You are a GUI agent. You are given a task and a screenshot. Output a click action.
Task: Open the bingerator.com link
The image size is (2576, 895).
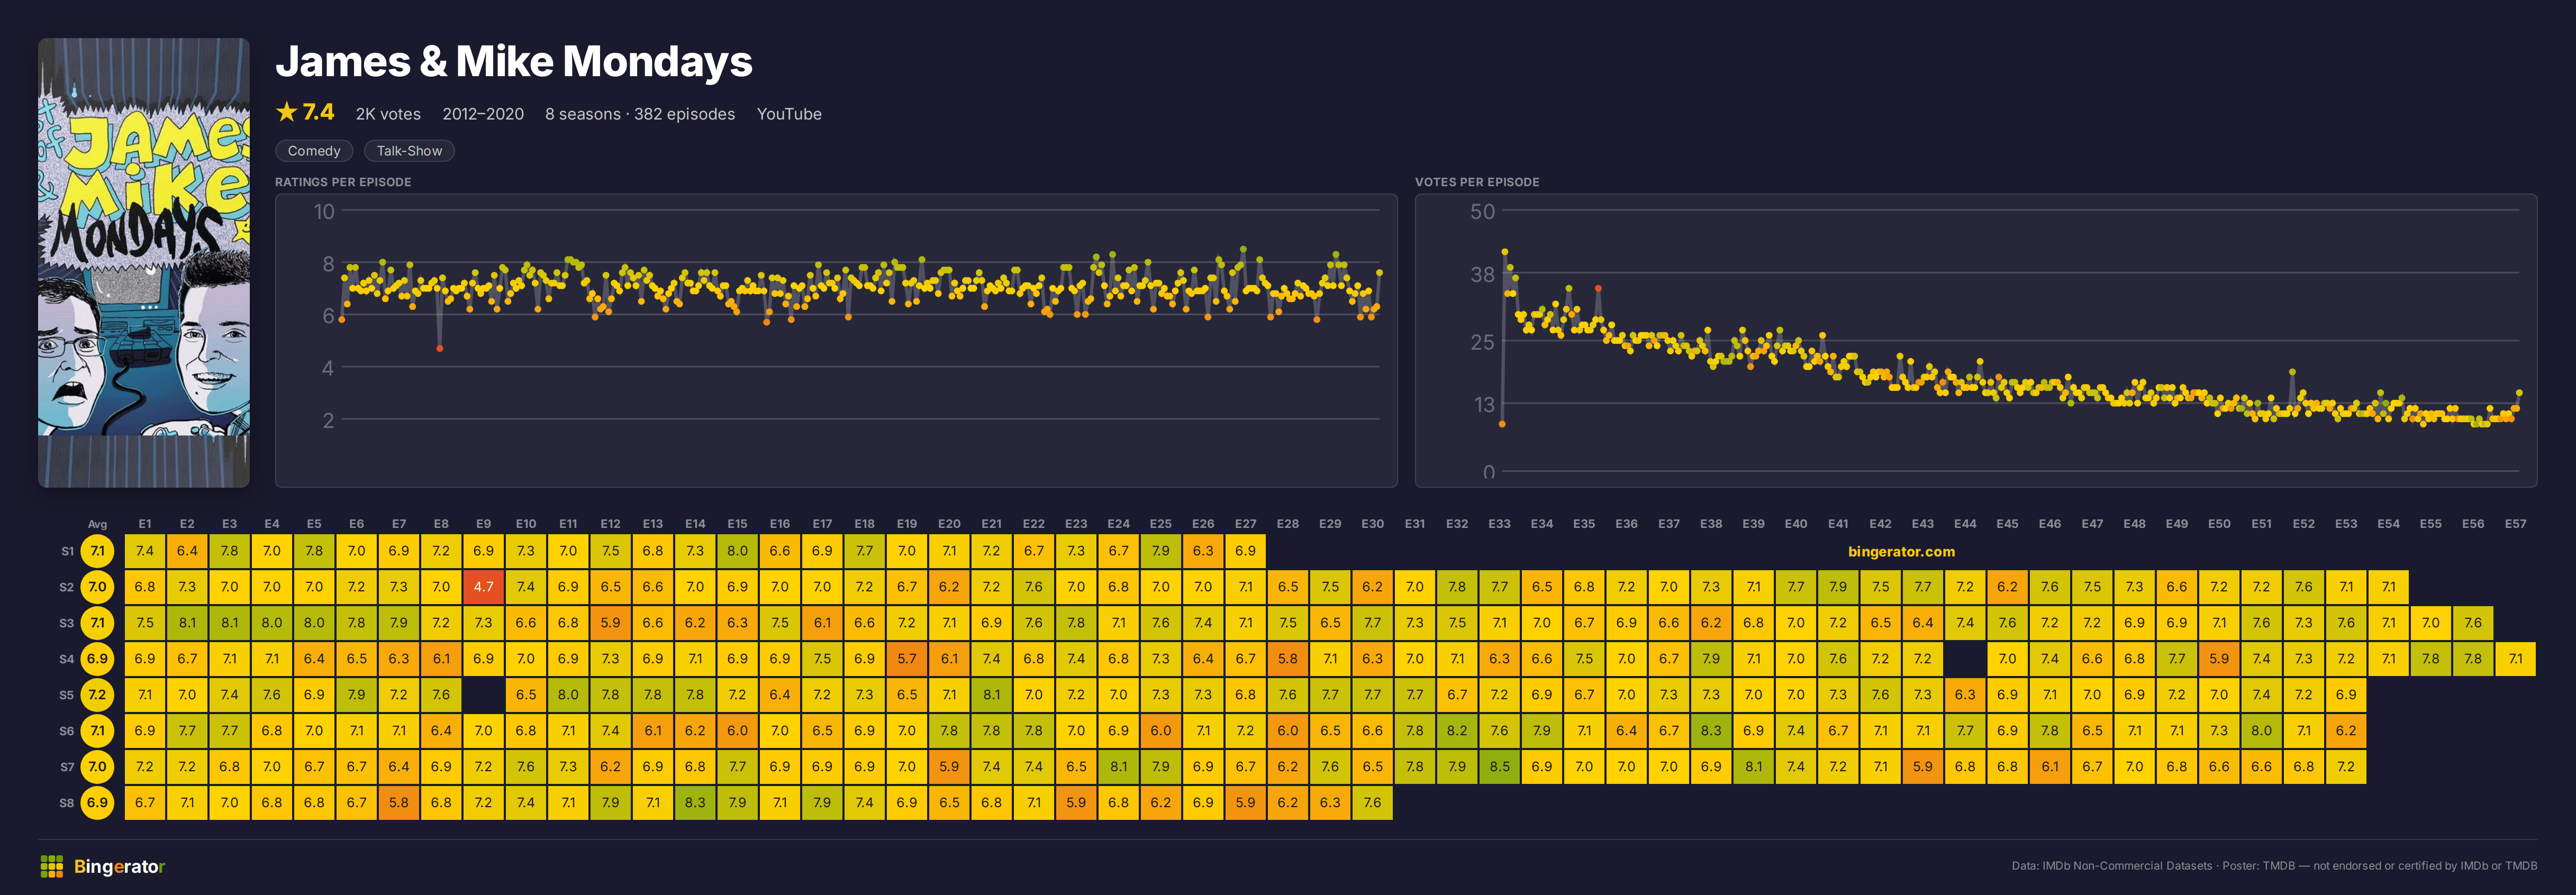tap(1901, 551)
